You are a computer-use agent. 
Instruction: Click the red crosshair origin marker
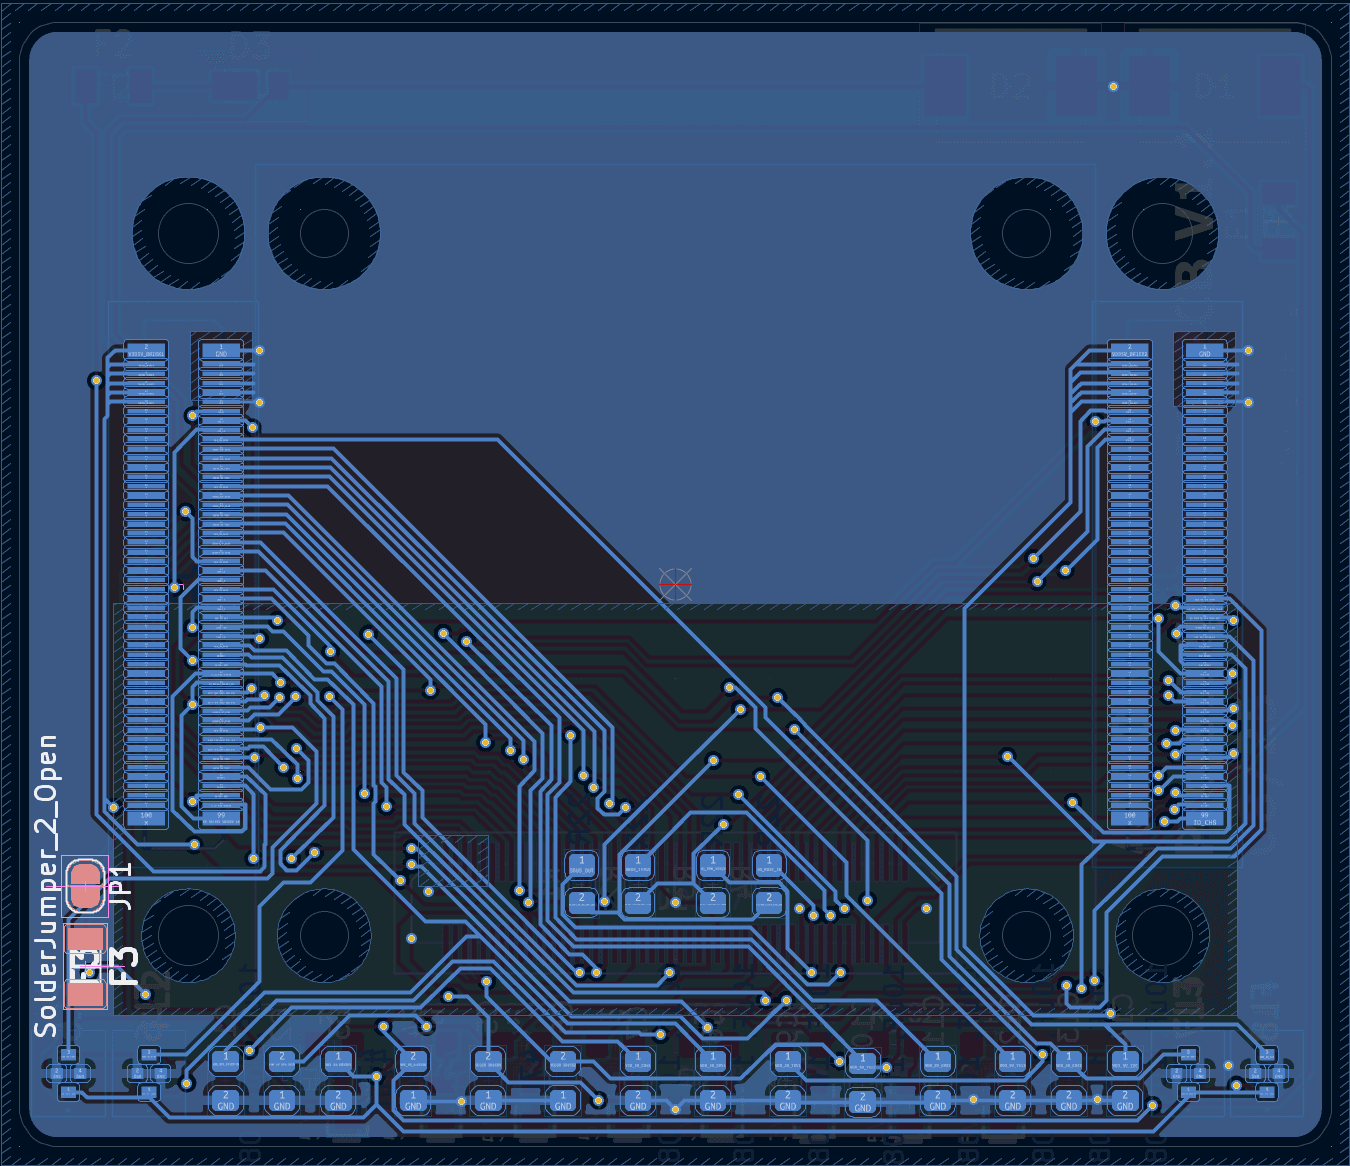pyautogui.click(x=676, y=583)
